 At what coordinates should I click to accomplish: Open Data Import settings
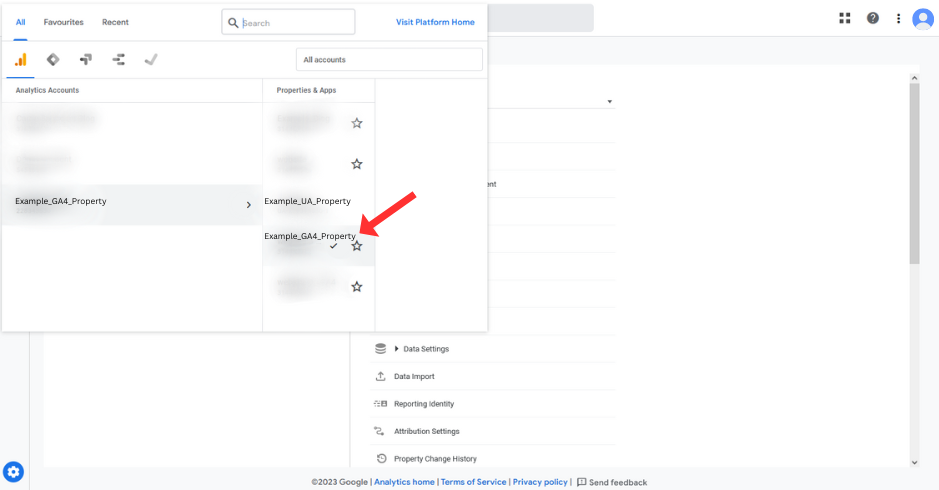[414, 376]
